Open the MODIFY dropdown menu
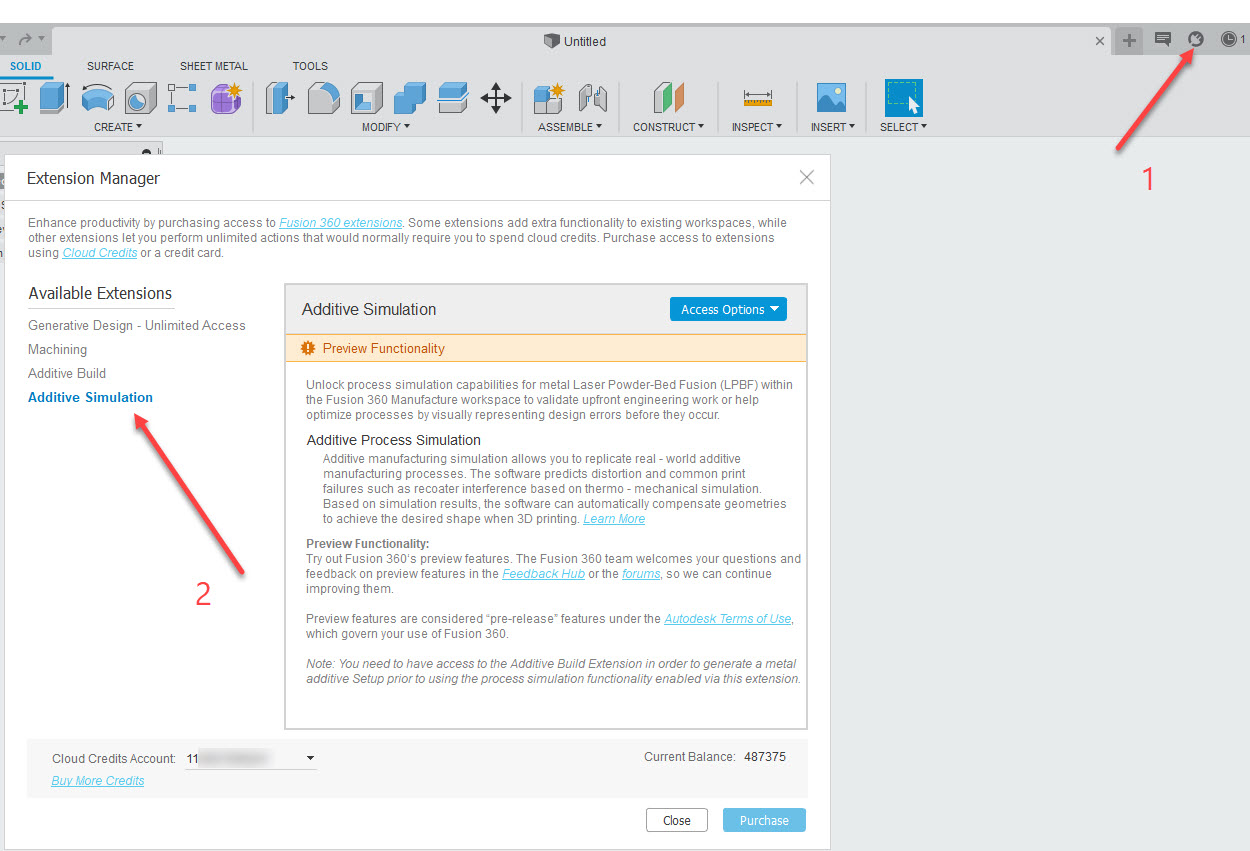Viewport: 1250px width, 851px height. [385, 127]
